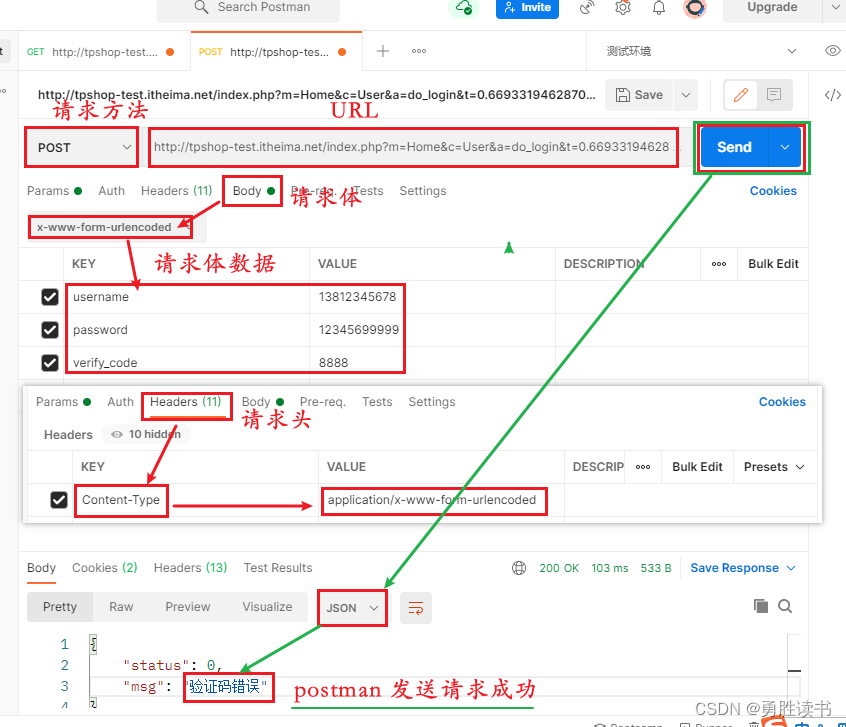
Task: Open the satellite capture requests icon
Action: [586, 7]
